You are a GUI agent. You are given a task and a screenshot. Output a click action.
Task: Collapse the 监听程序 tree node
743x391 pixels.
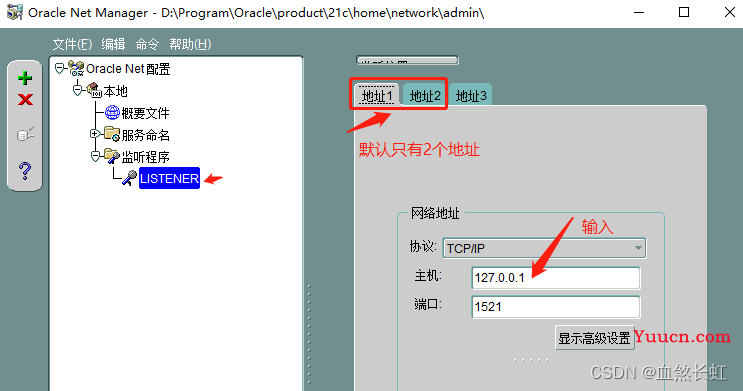95,156
